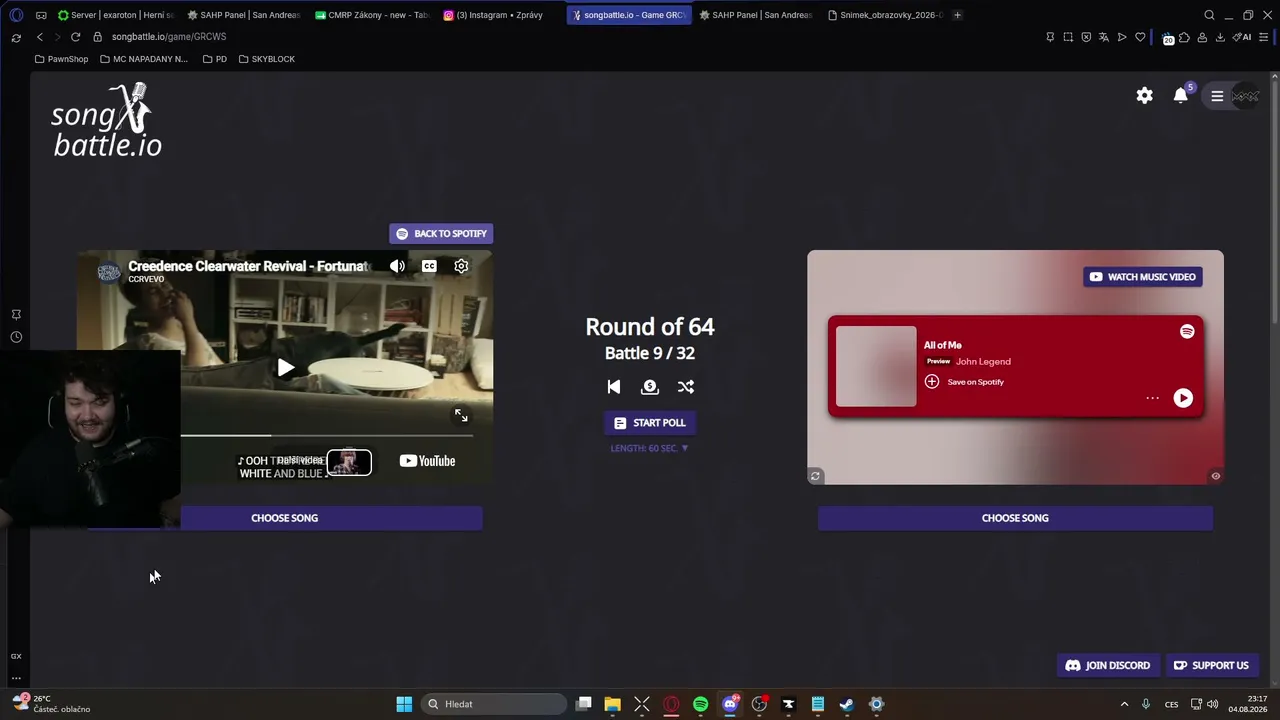Expand the YouTube video to fullscreen

pyautogui.click(x=461, y=415)
